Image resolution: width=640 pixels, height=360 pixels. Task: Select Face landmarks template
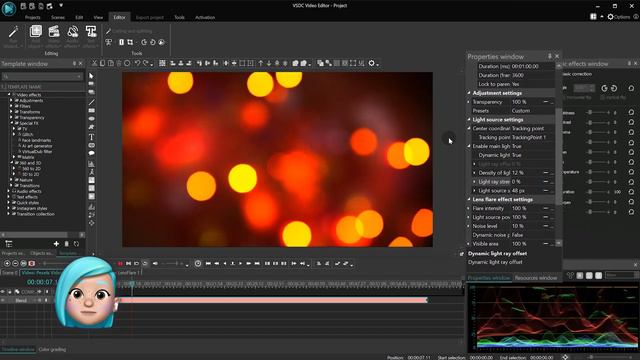point(36,140)
